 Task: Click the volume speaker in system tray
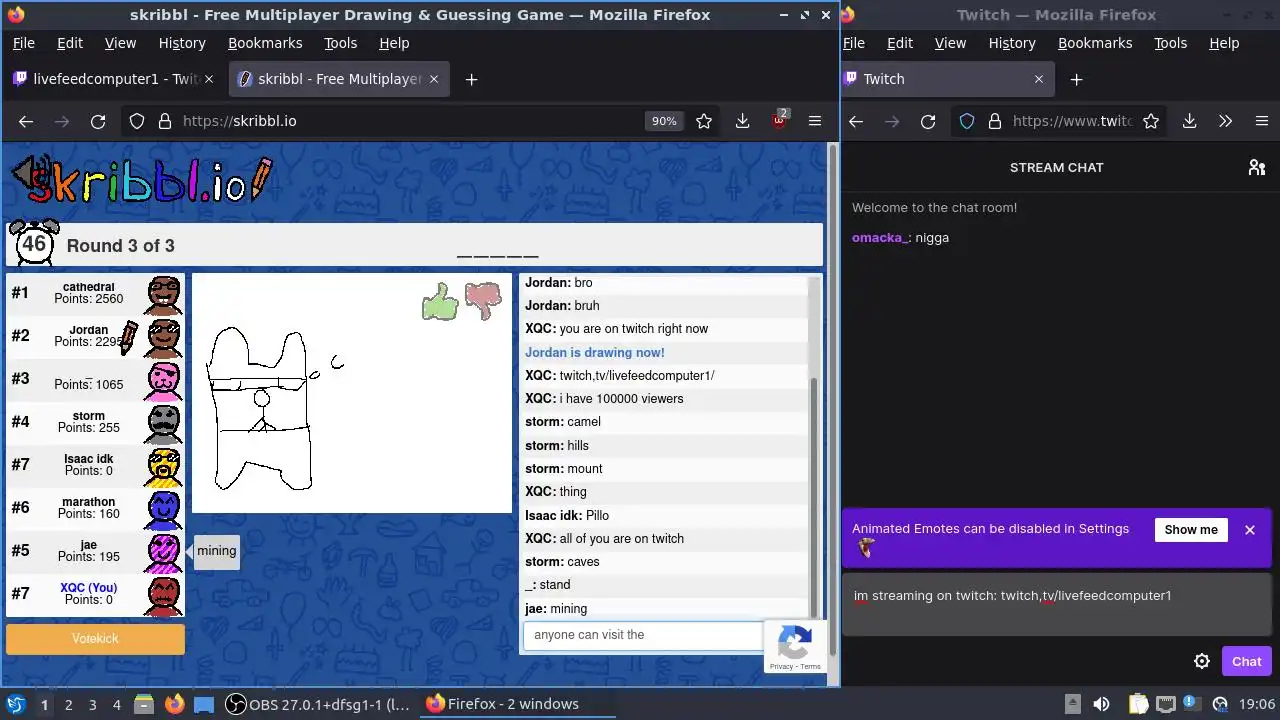1101,704
